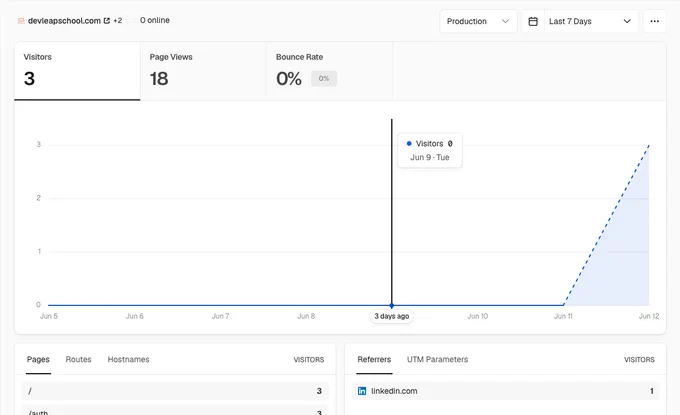Click the Jun 11 x-axis label

[563, 316]
